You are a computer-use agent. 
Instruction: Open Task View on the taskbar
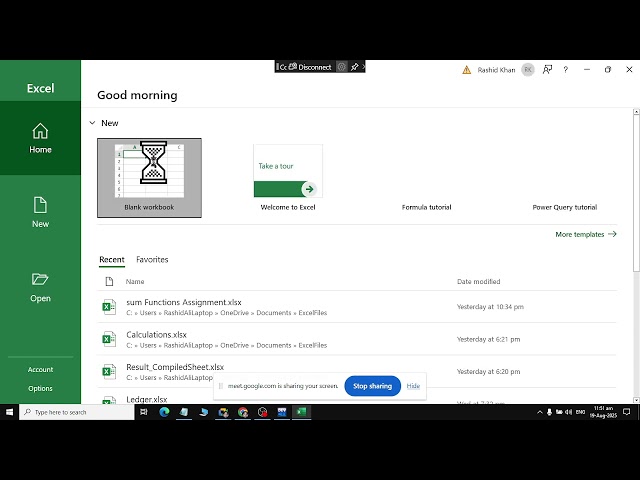tap(144, 412)
